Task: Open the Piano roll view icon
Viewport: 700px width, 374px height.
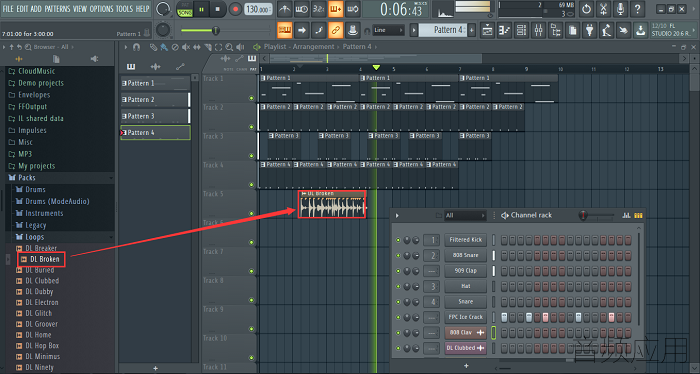Action: click(x=504, y=30)
